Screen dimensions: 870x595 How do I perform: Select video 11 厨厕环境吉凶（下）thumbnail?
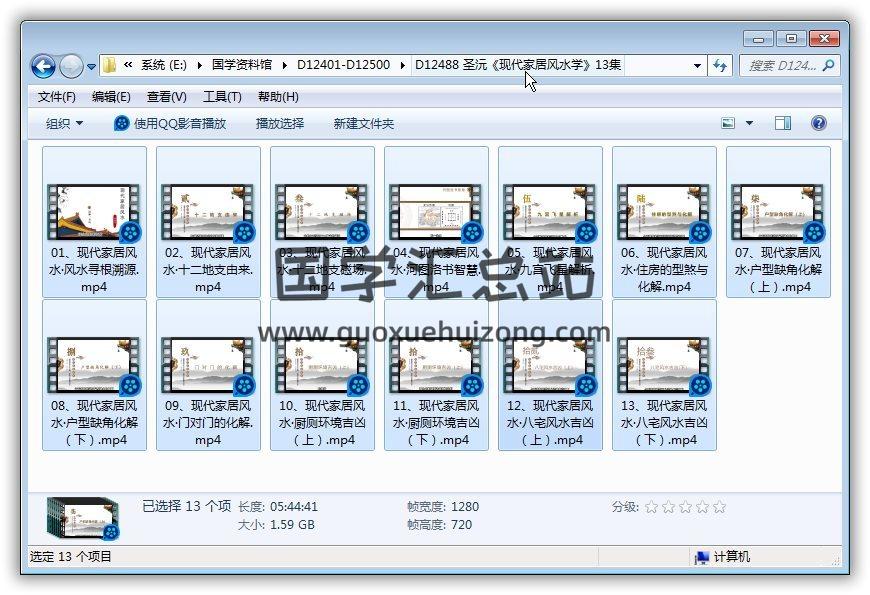pyautogui.click(x=436, y=366)
